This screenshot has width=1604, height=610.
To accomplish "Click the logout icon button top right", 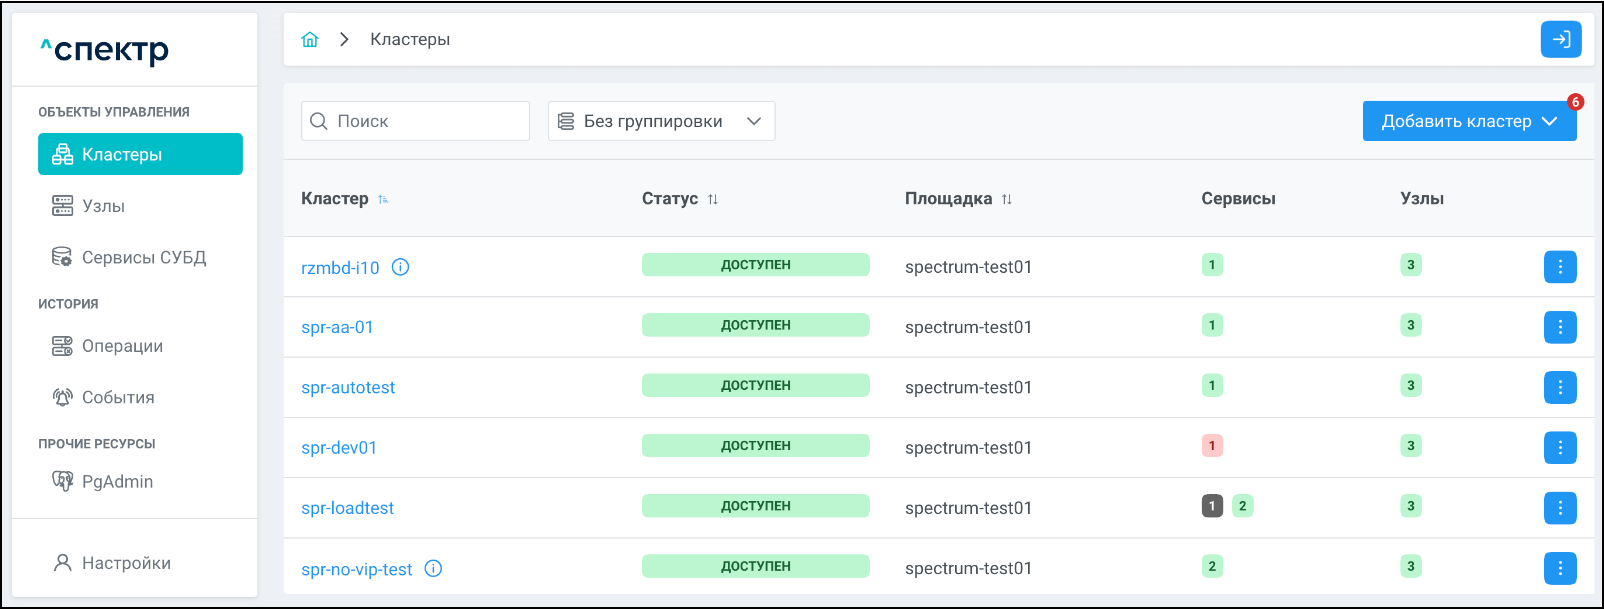I will (1560, 40).
